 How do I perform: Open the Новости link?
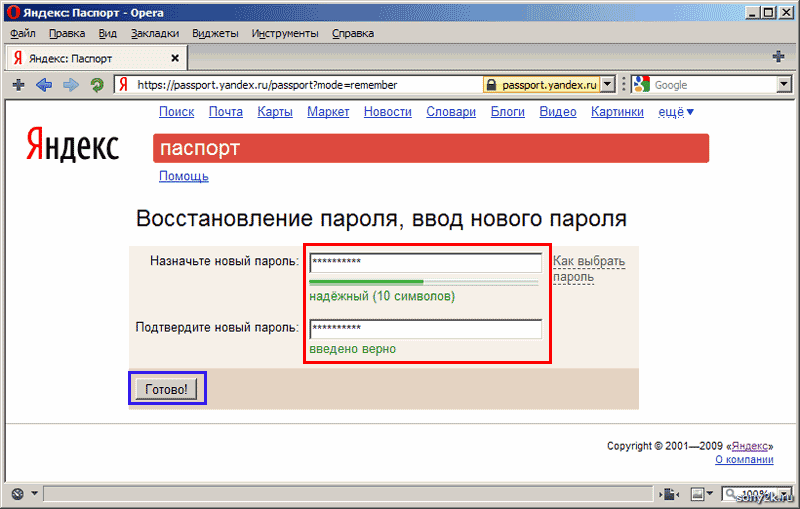click(388, 112)
